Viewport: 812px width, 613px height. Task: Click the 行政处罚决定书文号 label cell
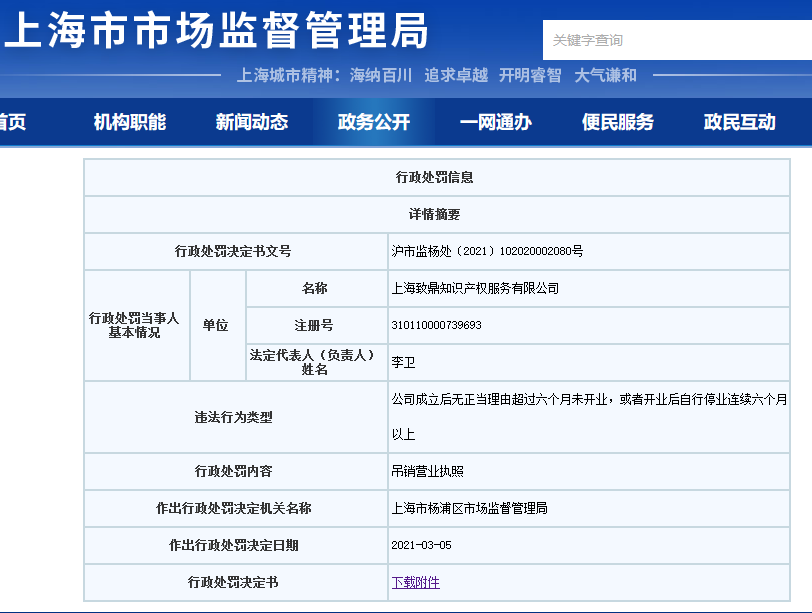point(236,251)
